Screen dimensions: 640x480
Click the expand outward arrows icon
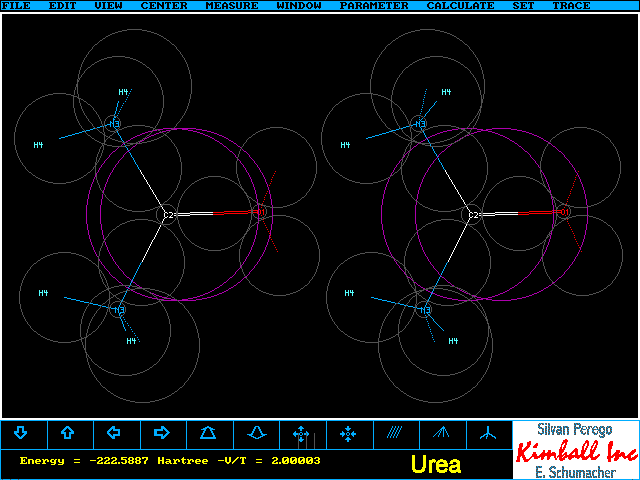click(301, 434)
